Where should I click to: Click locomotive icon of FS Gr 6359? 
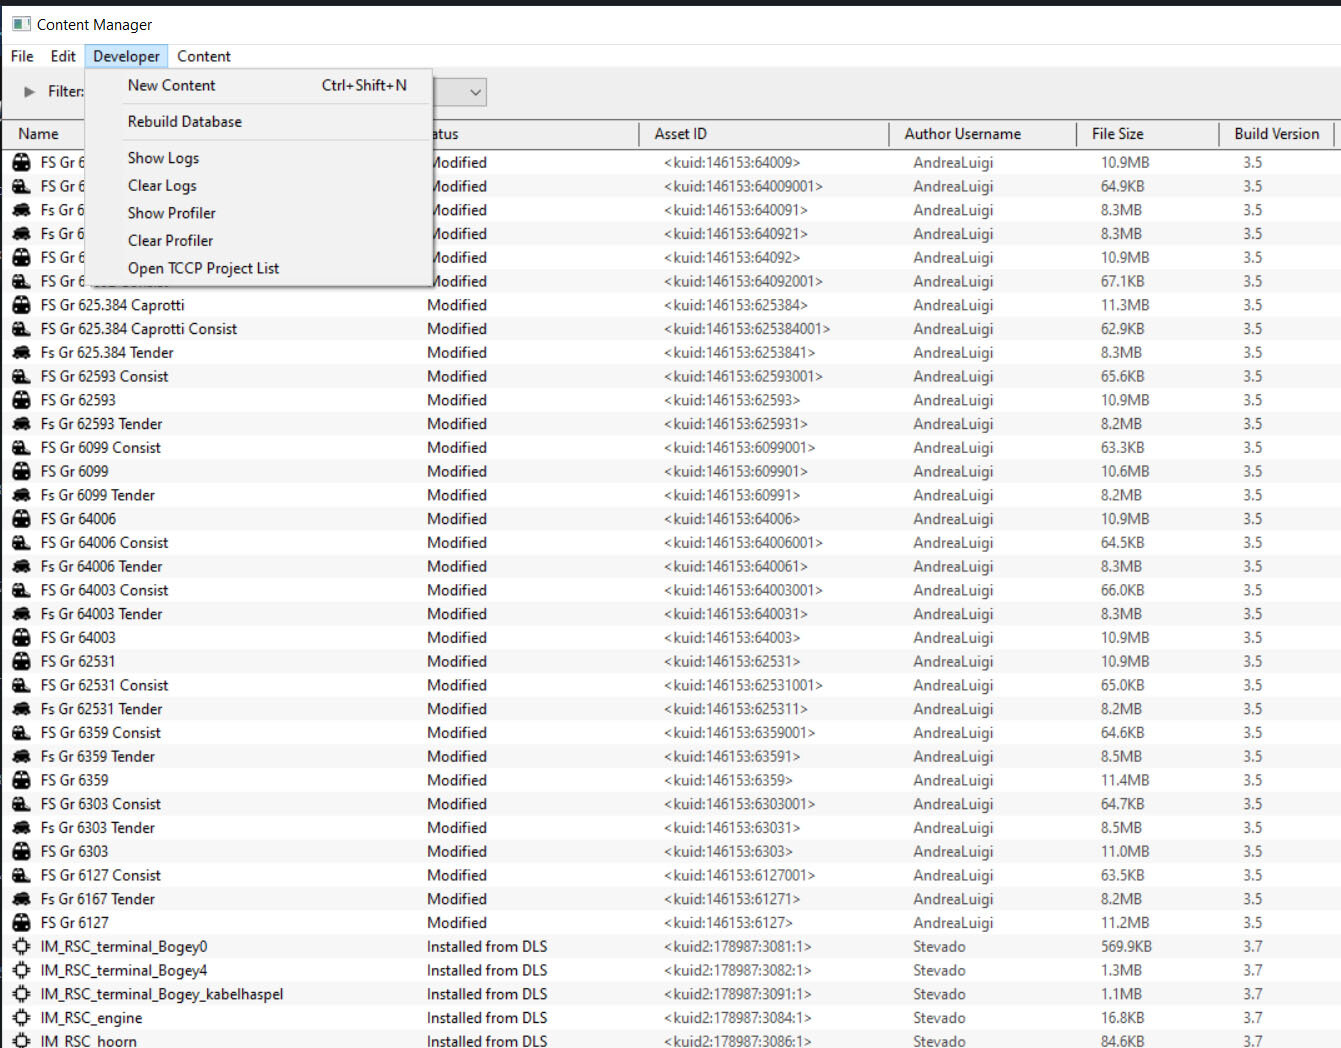pyautogui.click(x=21, y=780)
